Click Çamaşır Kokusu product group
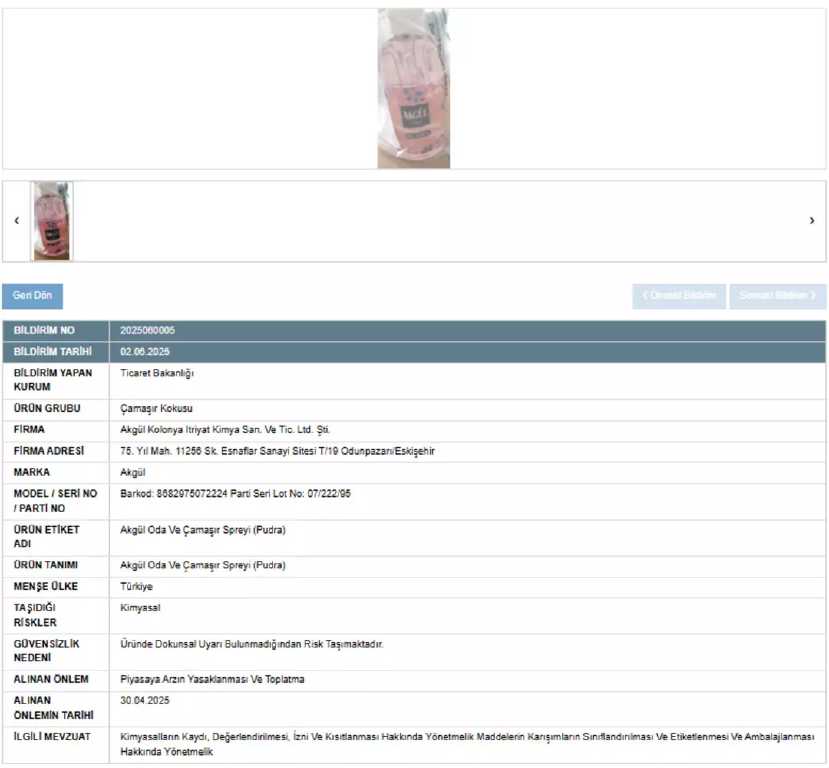The width and height of the screenshot is (829, 768). (156, 409)
